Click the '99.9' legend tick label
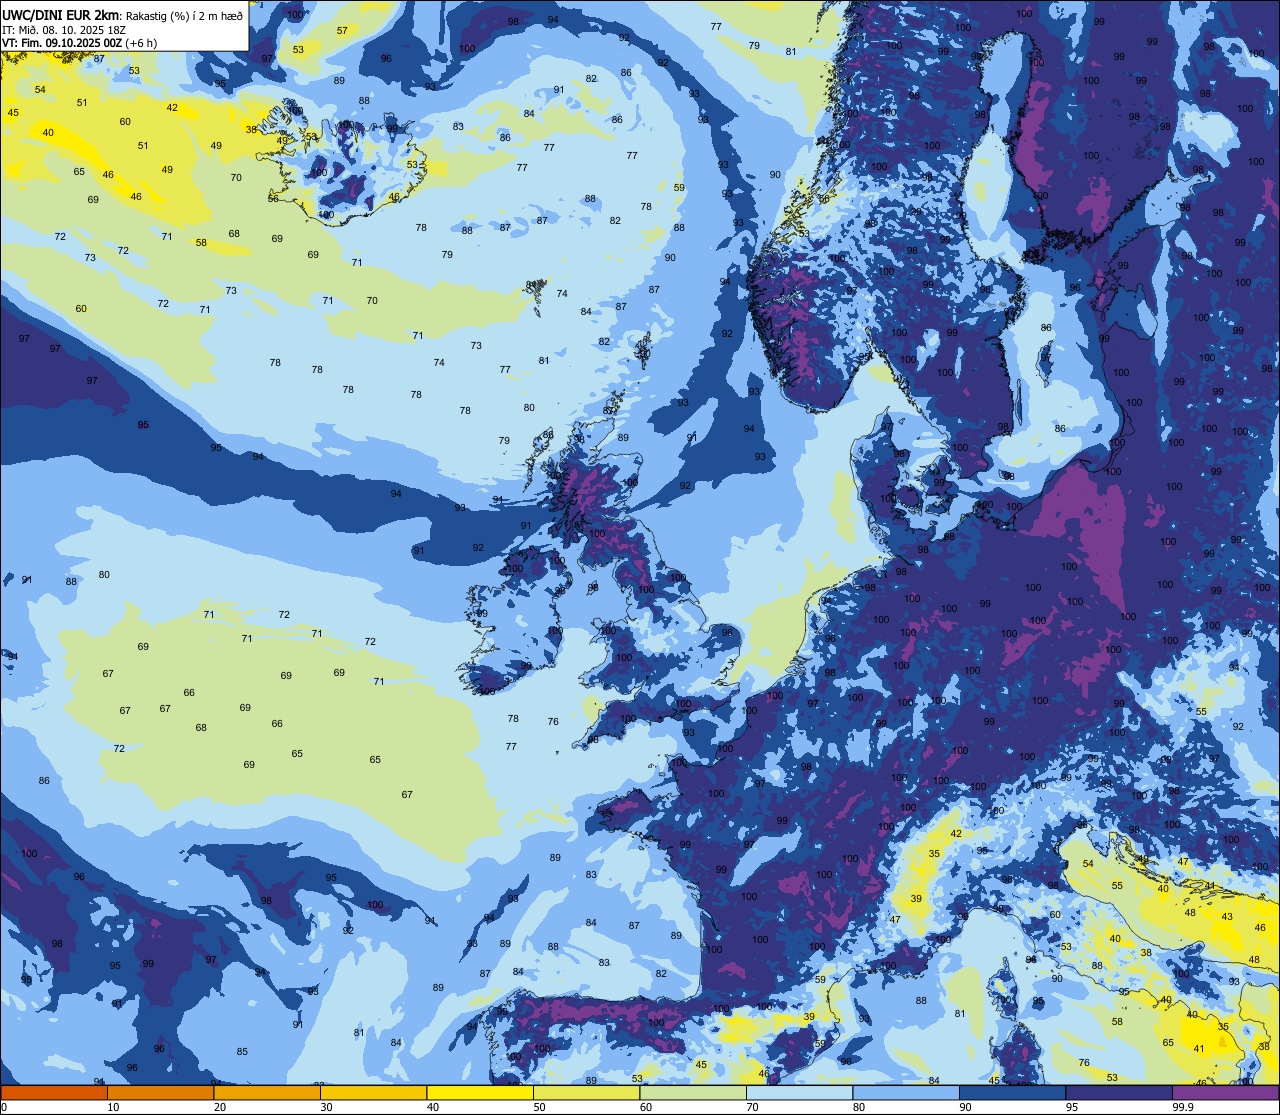1280x1115 pixels. click(1184, 1107)
